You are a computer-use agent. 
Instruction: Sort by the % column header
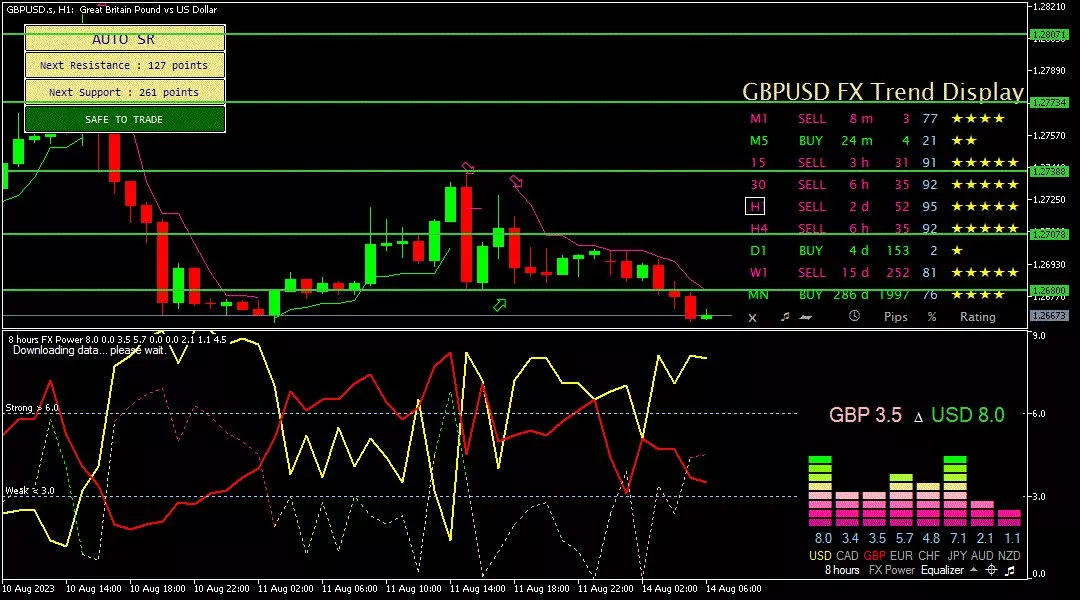click(x=932, y=317)
